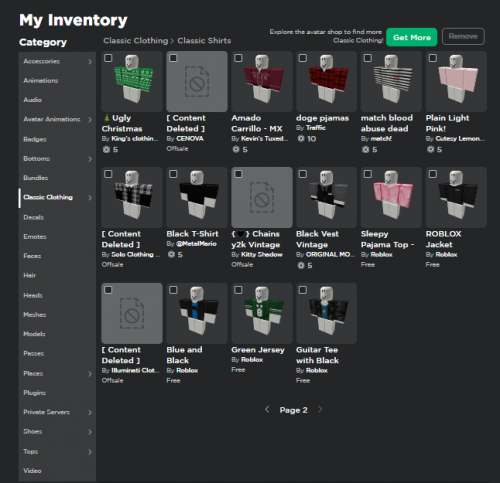The height and width of the screenshot is (483, 500).
Task: Click the Black T-Shirt thumbnail image
Action: (197, 197)
